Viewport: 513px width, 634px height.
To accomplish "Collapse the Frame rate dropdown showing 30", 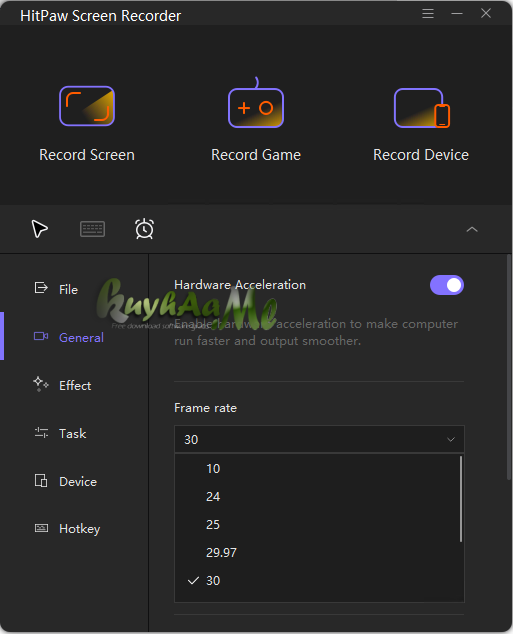I will pyautogui.click(x=319, y=439).
